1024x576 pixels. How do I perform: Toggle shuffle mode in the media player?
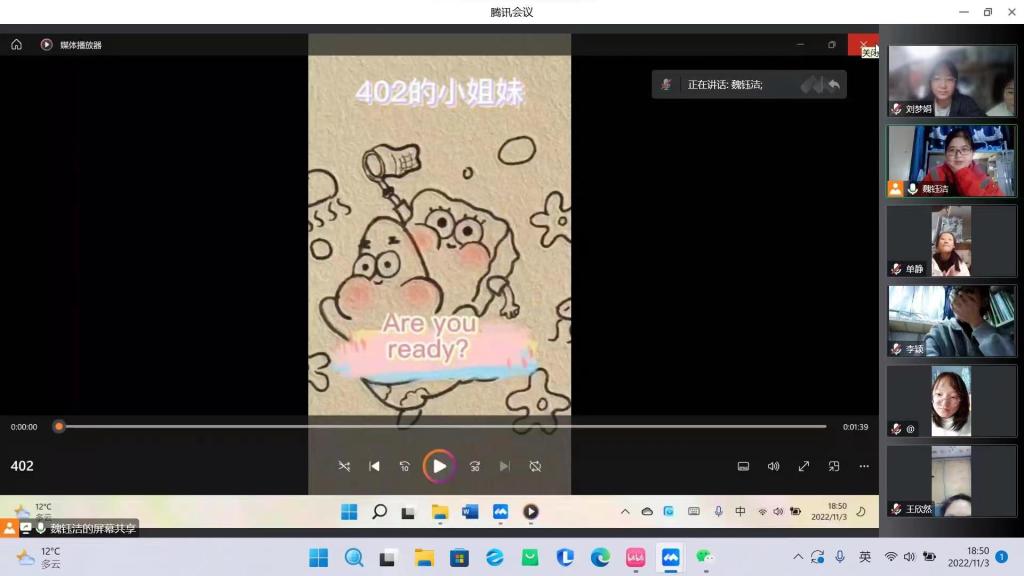tap(344, 466)
